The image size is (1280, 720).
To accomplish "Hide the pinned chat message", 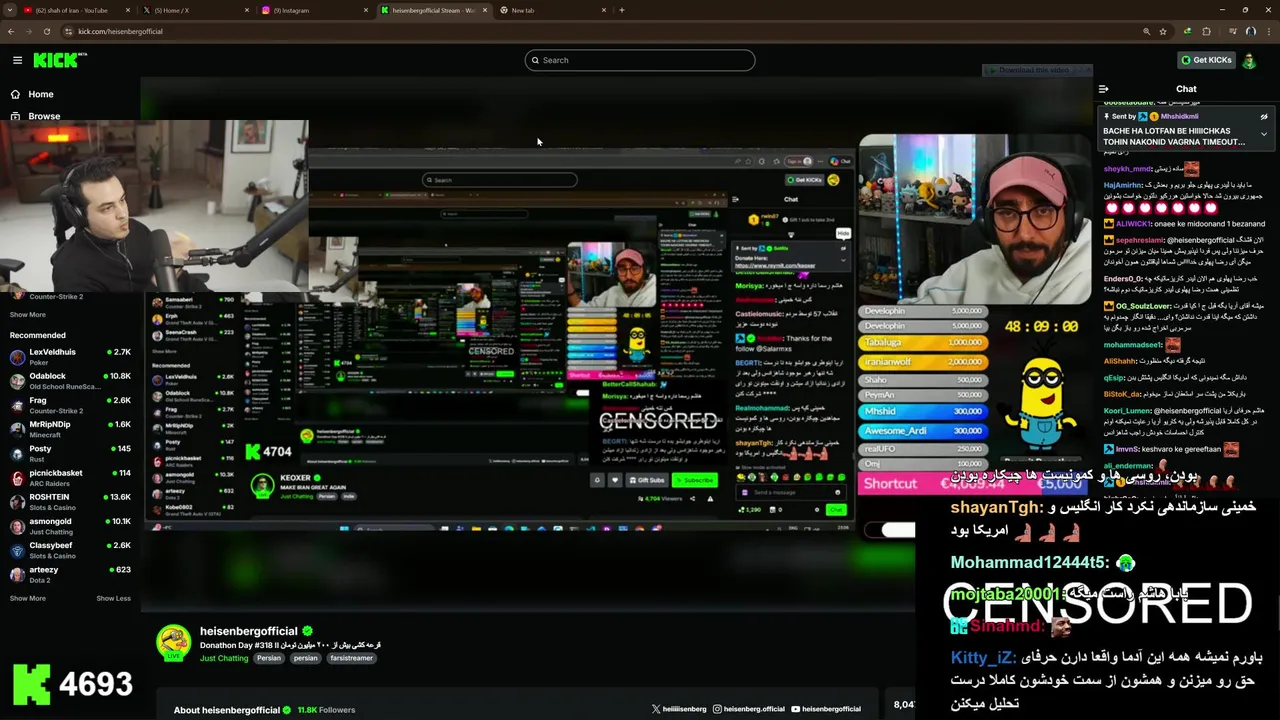I will [x=1264, y=116].
